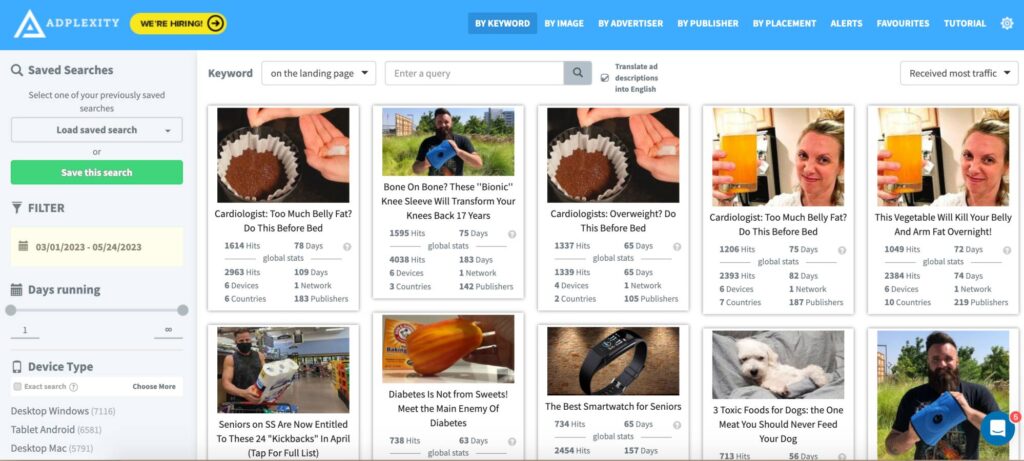Open Favourites menu item
Viewport: 1024px width, 461px height.
[x=903, y=24]
